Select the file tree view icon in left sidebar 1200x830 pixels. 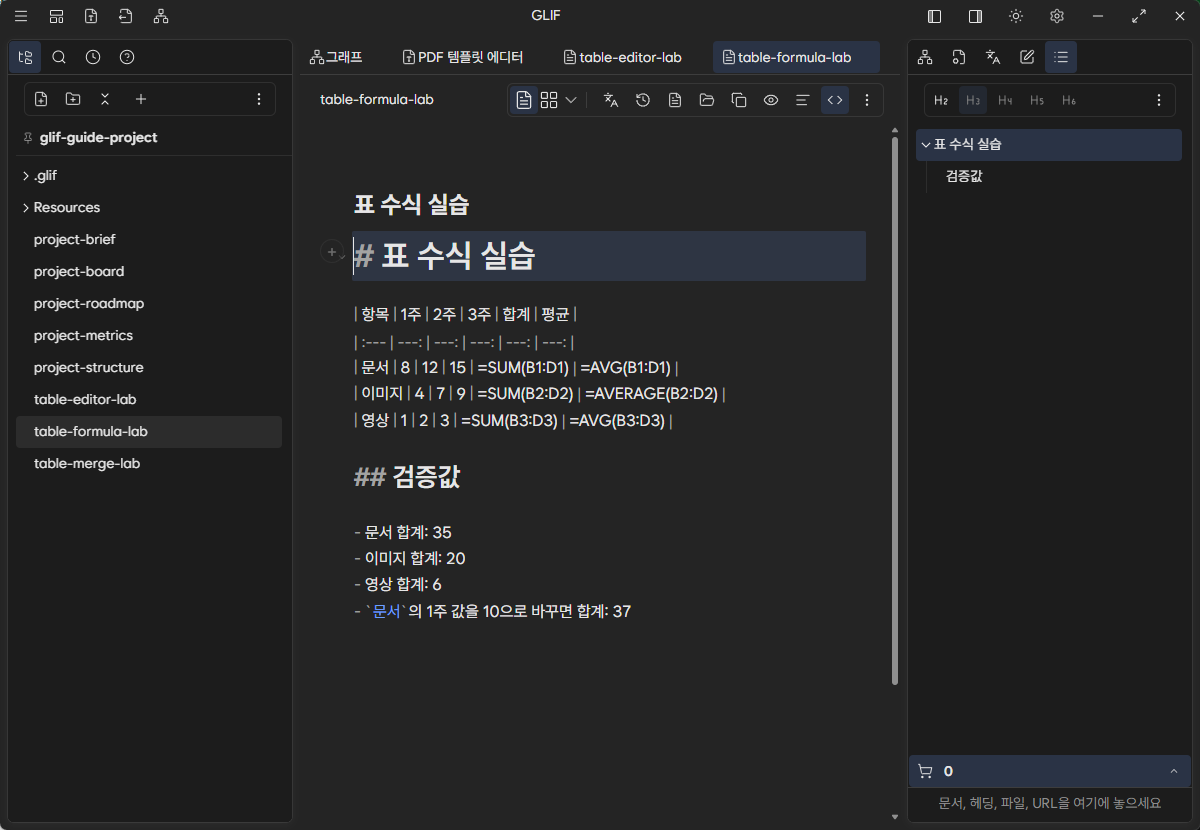click(25, 57)
